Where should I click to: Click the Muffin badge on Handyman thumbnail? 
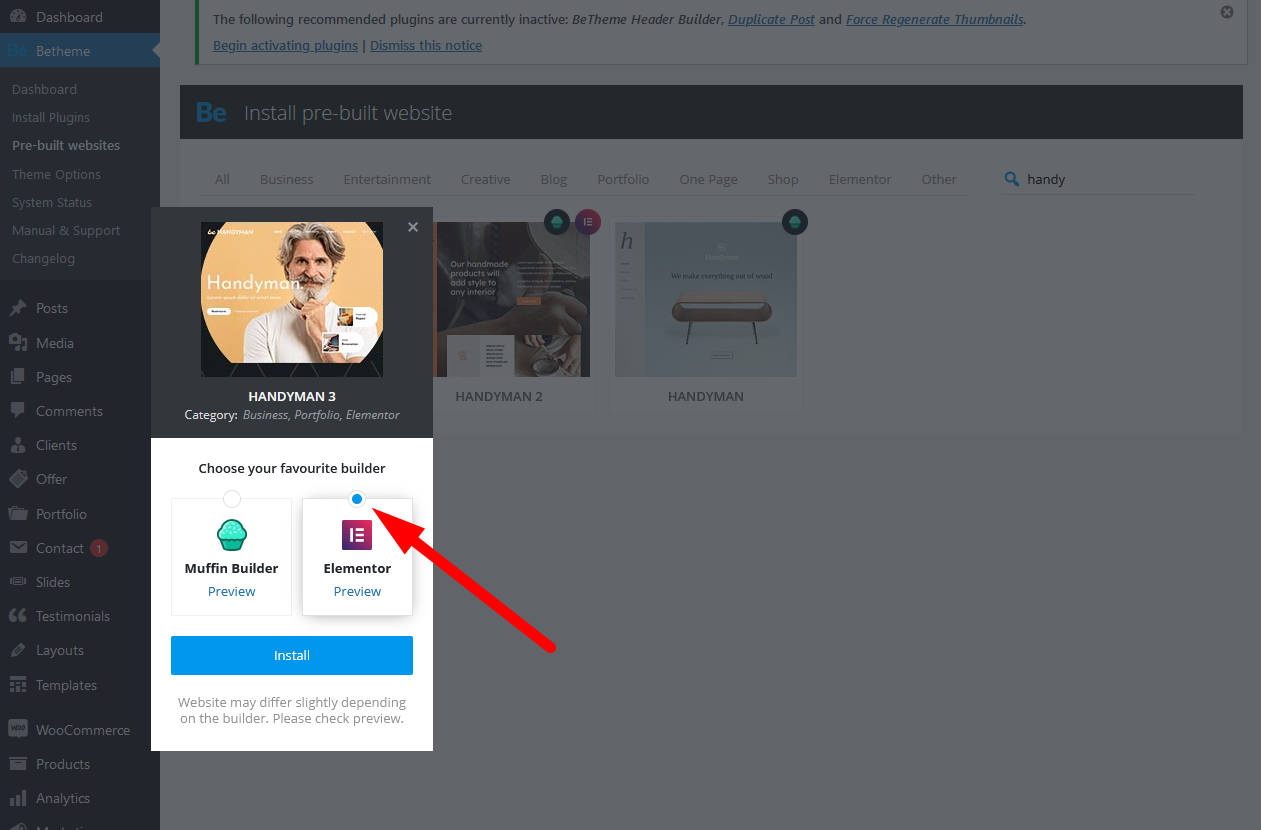[x=795, y=222]
